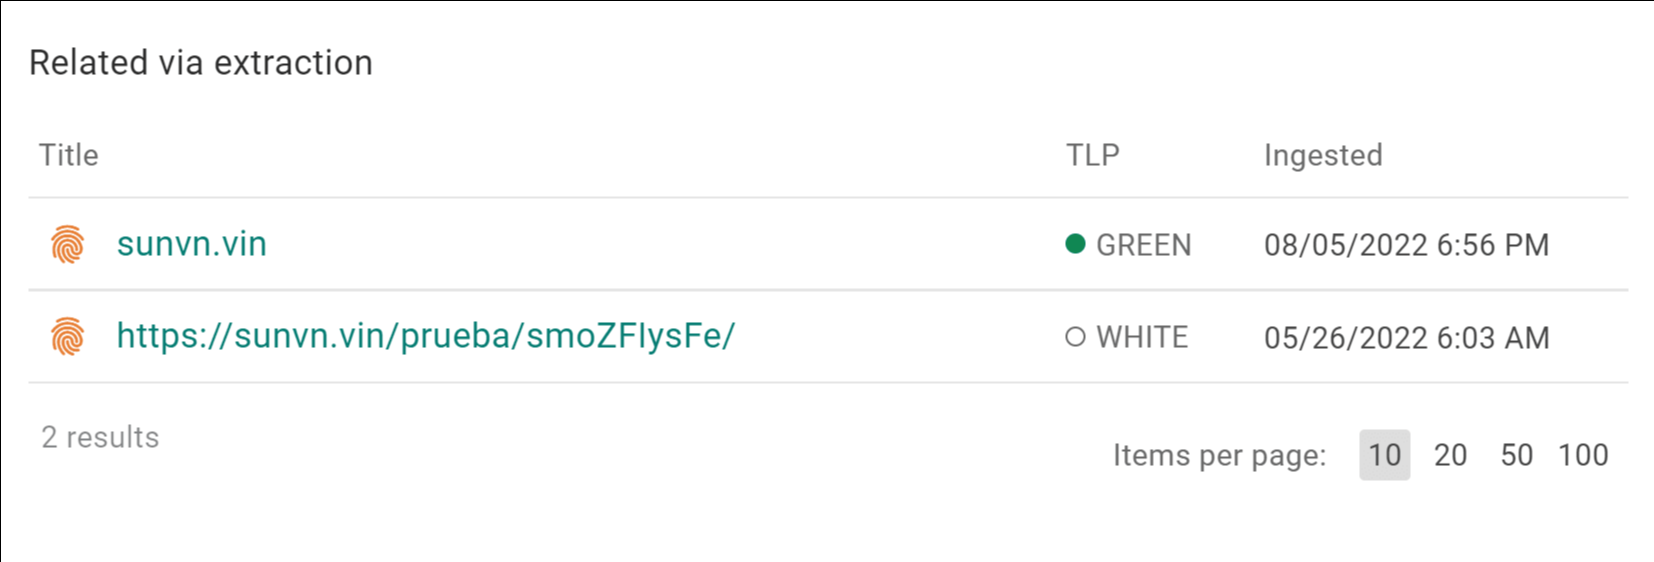Click the "Related via extraction" heading
Viewport: 1654px width, 562px height.
(x=201, y=63)
